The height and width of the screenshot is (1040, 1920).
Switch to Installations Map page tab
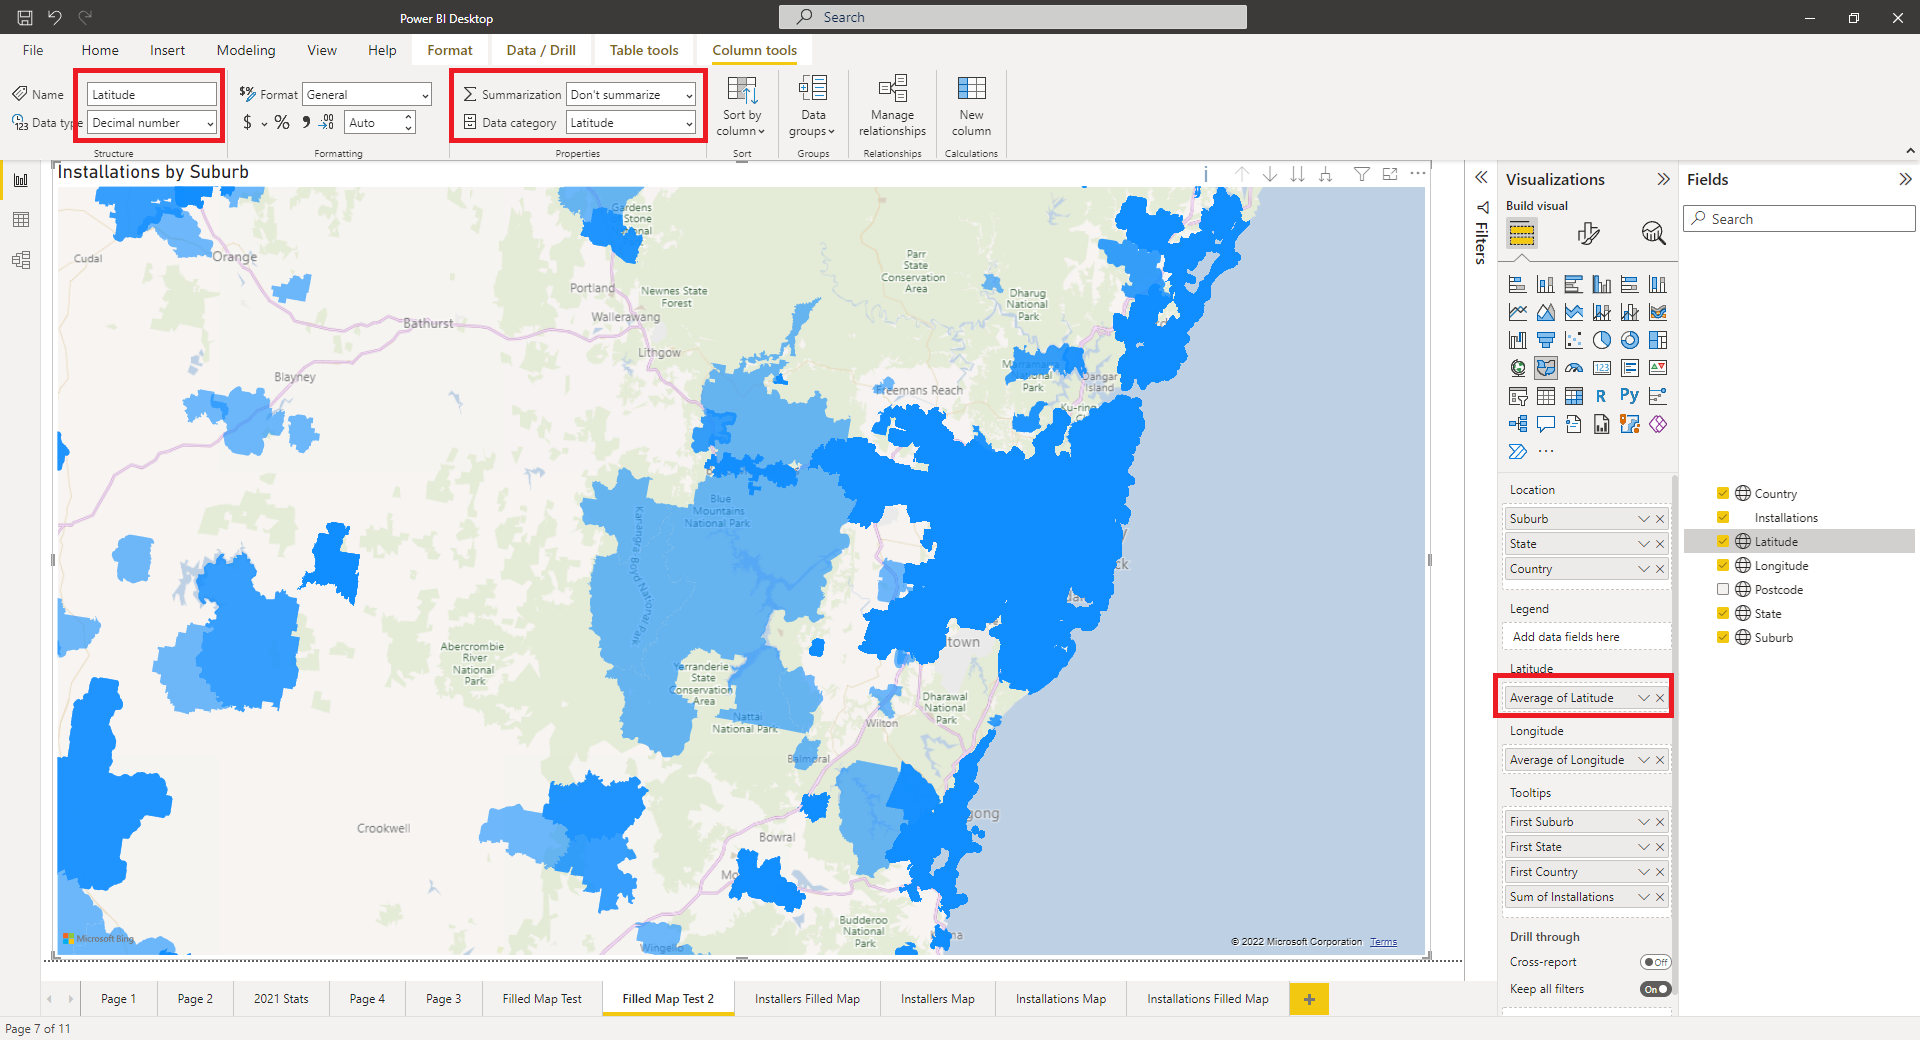pyautogui.click(x=1061, y=998)
